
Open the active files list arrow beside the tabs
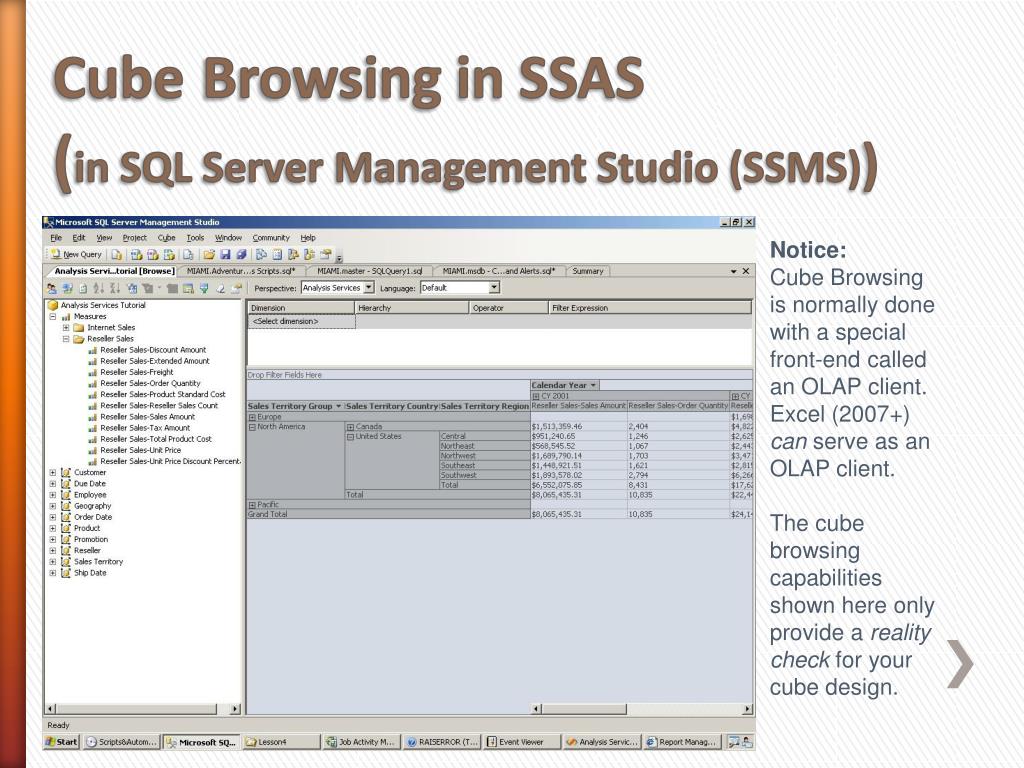click(x=733, y=271)
